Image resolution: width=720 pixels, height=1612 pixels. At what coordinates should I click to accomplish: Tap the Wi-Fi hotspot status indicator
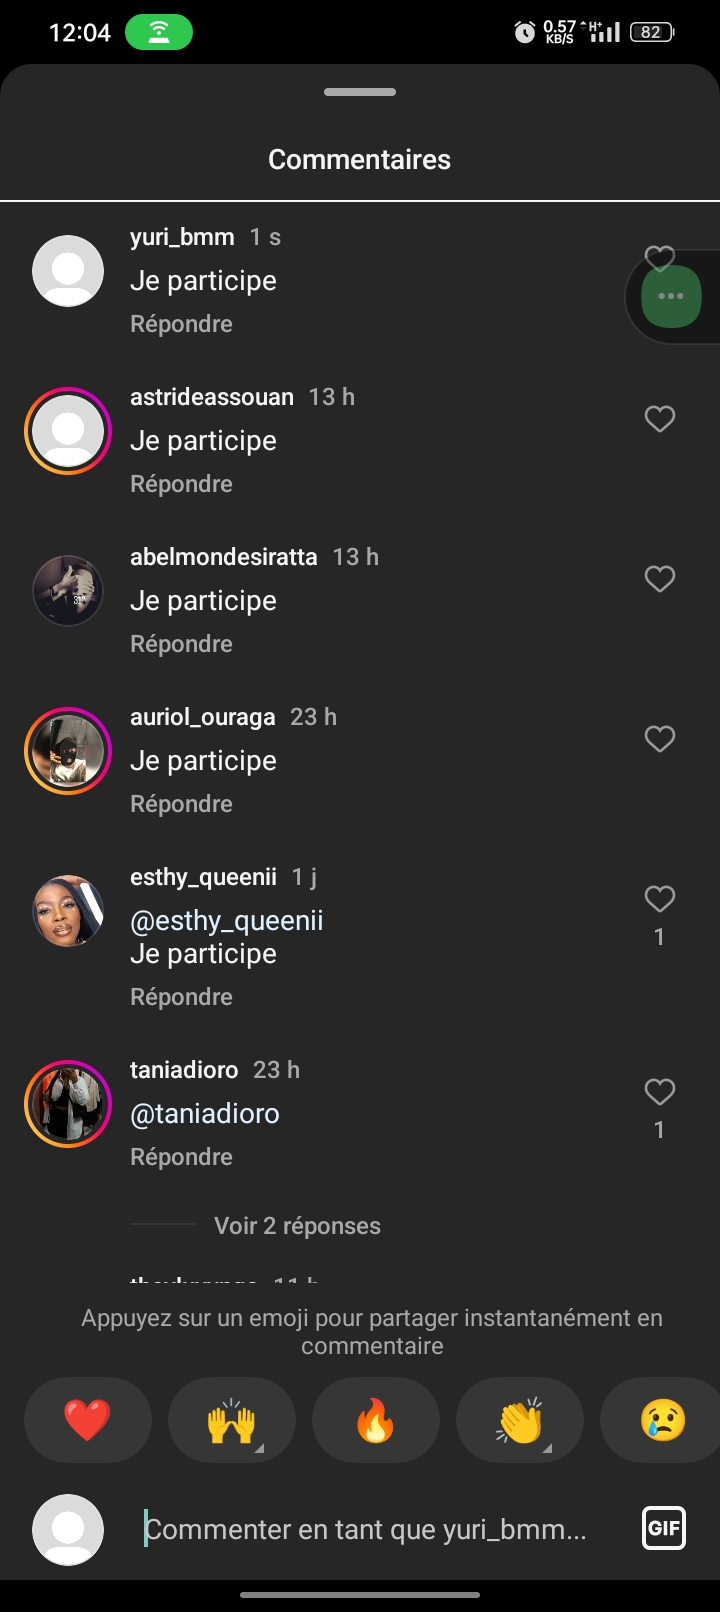point(159,32)
